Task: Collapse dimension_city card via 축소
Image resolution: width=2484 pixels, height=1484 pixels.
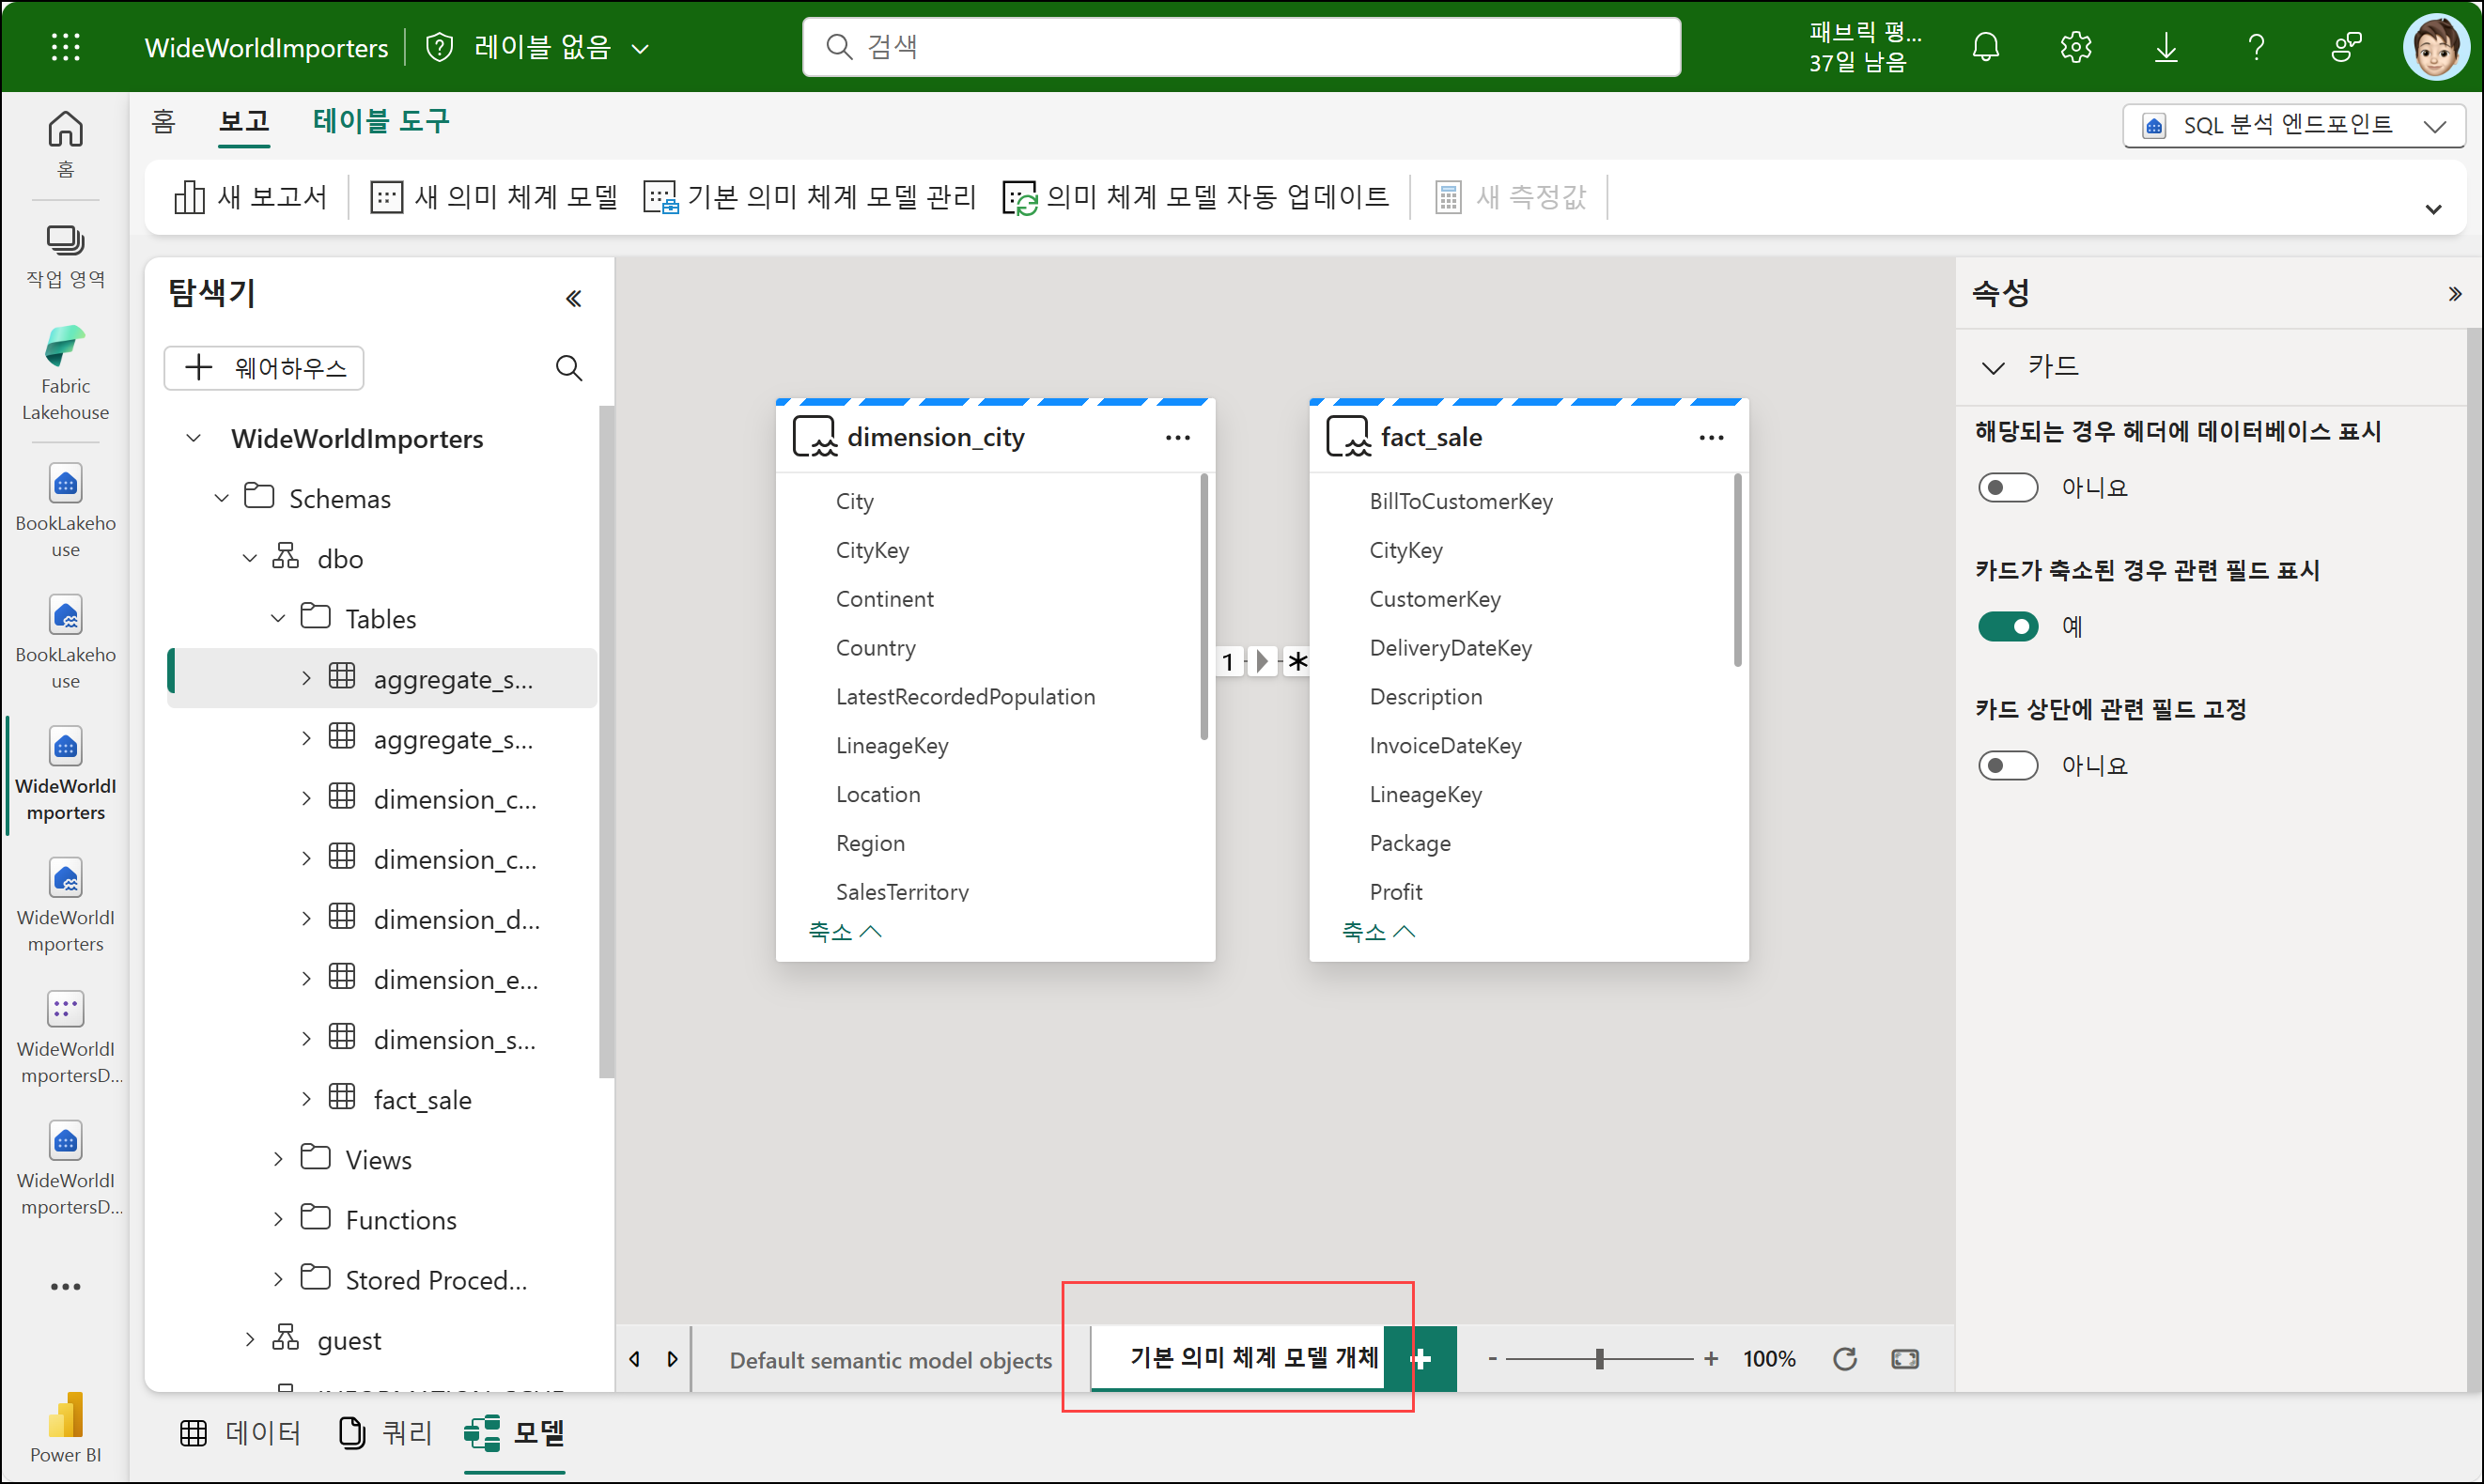Action: pos(844,932)
